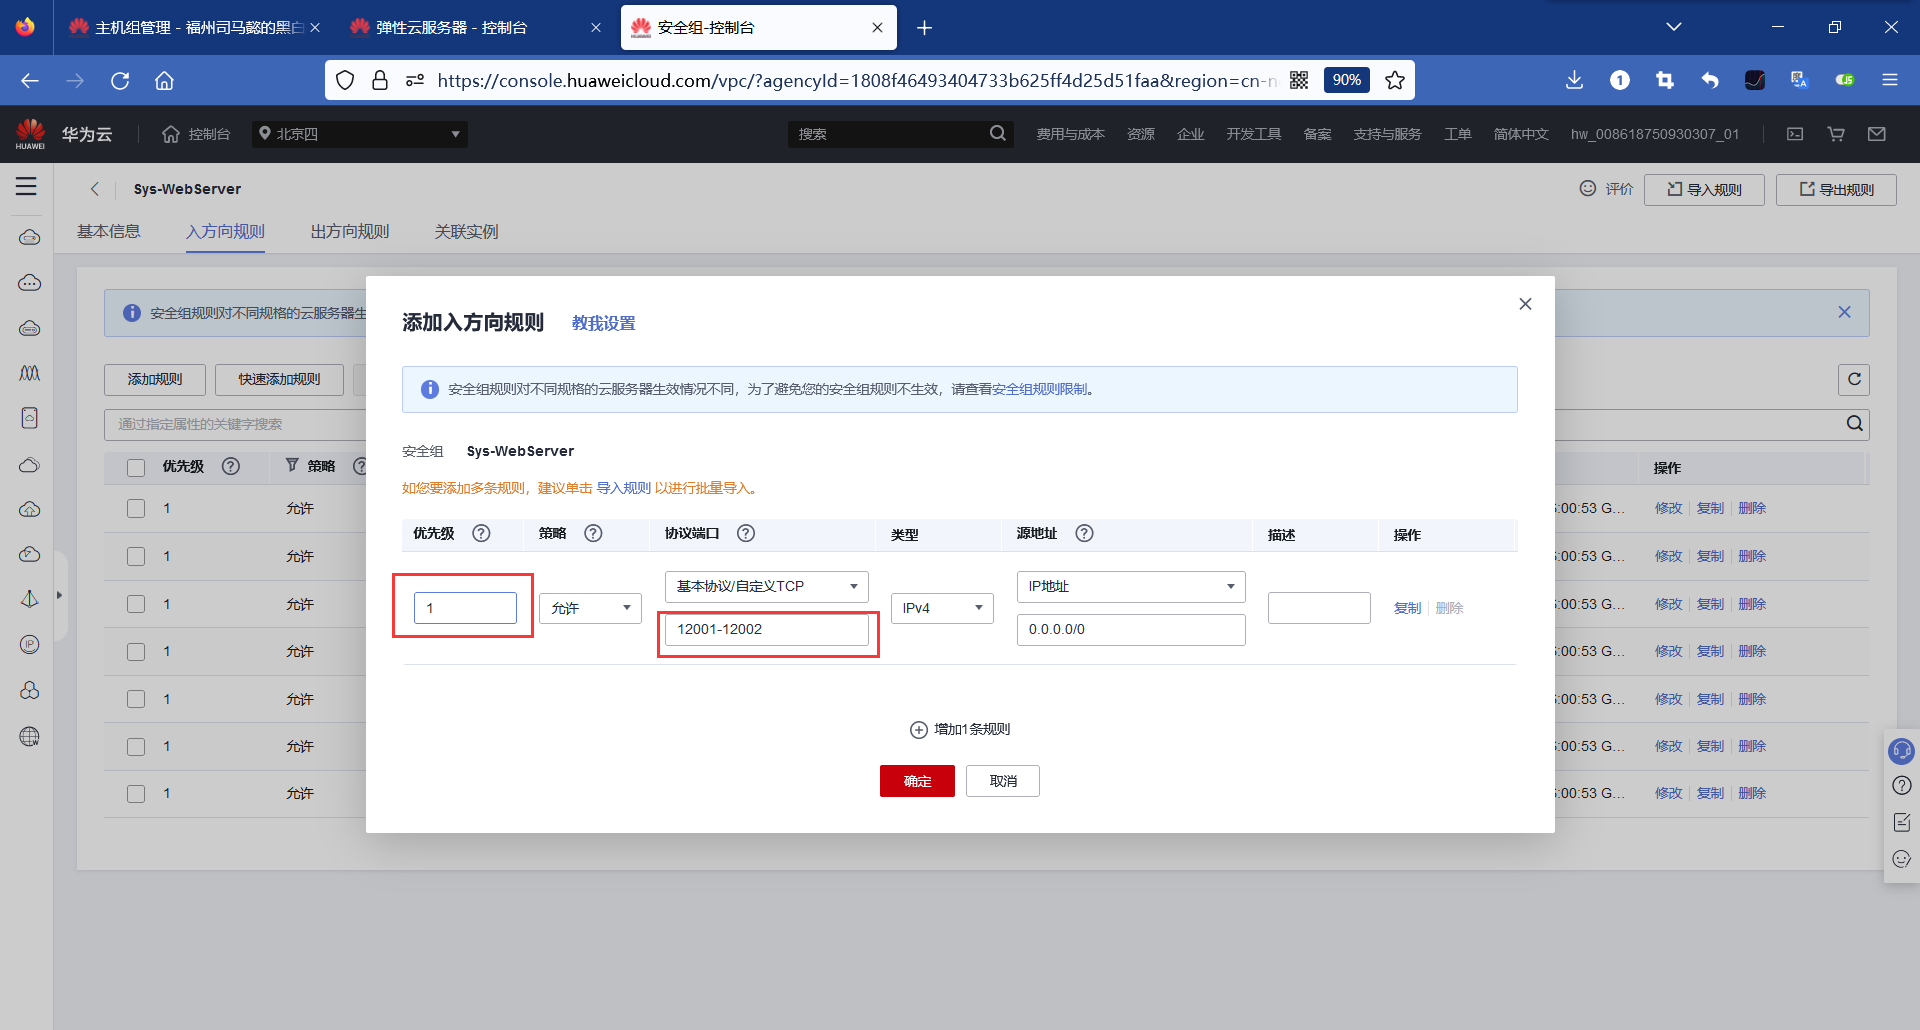This screenshot has height=1030, width=1920.
Task: Switch to 出方向规则 tab
Action: [350, 232]
